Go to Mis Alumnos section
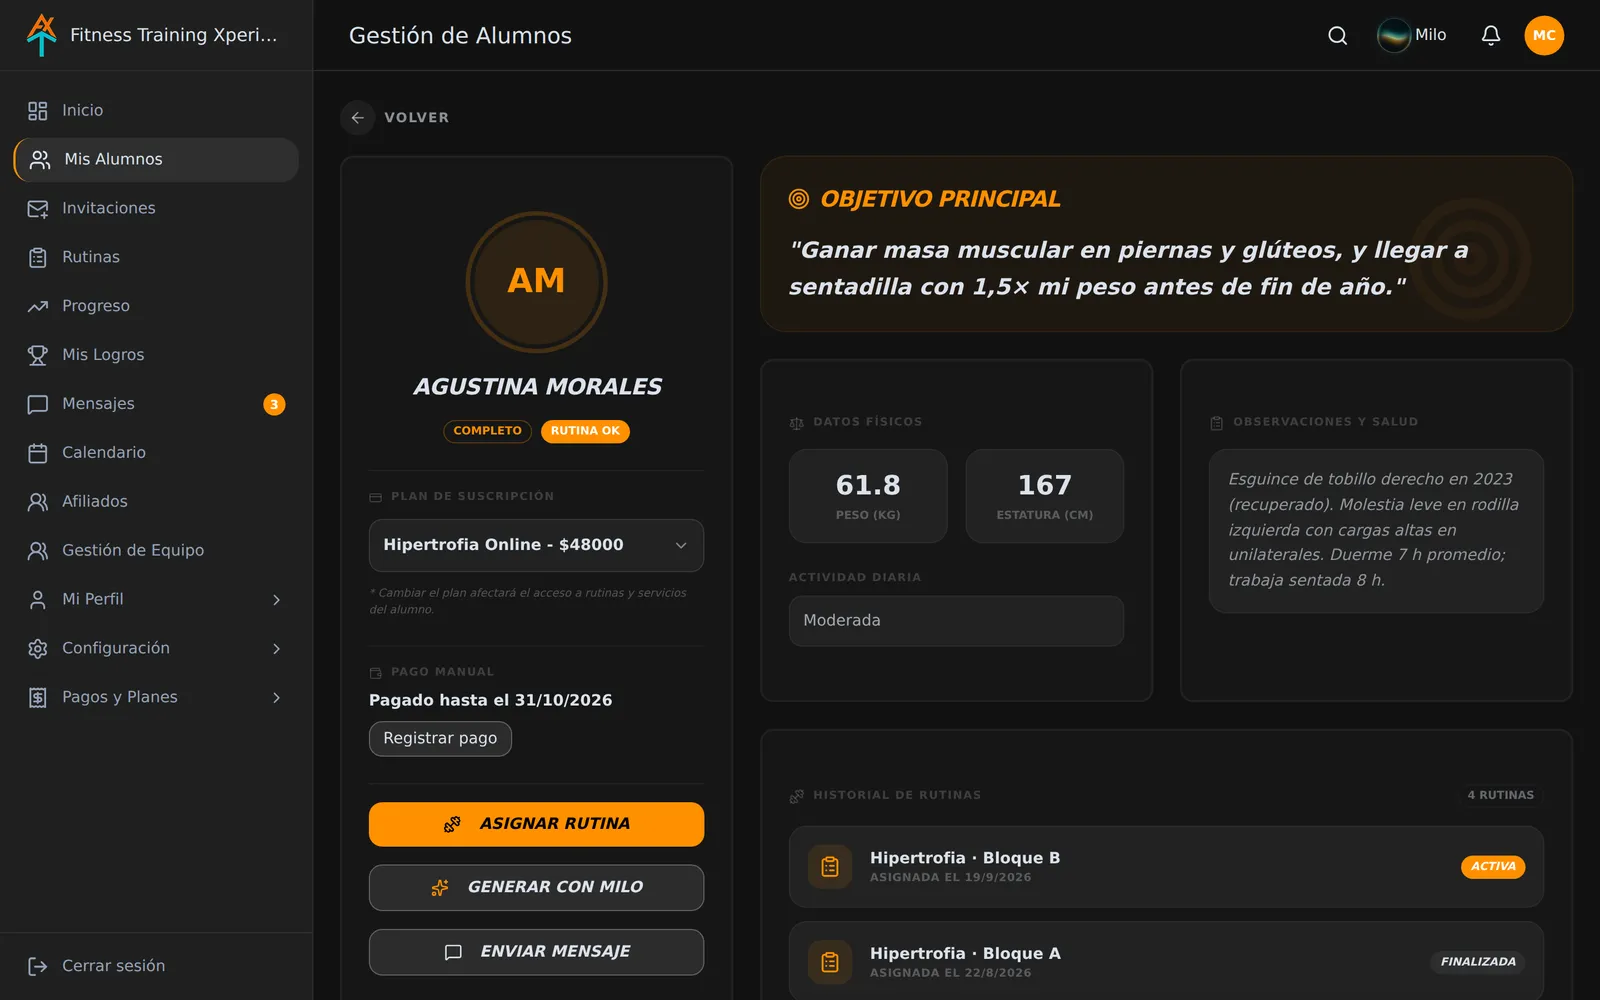The height and width of the screenshot is (1000, 1600). pos(156,160)
